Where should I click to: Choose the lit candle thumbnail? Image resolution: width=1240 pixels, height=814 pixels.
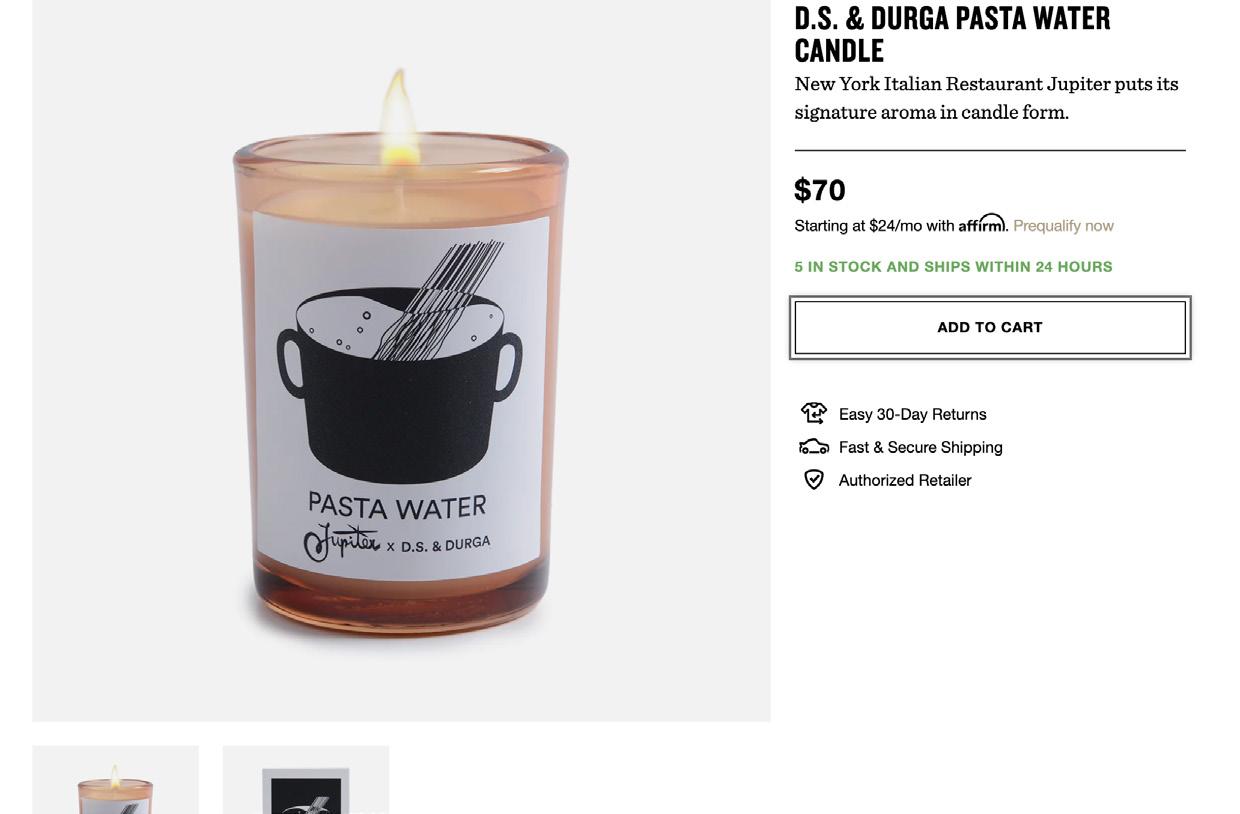[116, 780]
